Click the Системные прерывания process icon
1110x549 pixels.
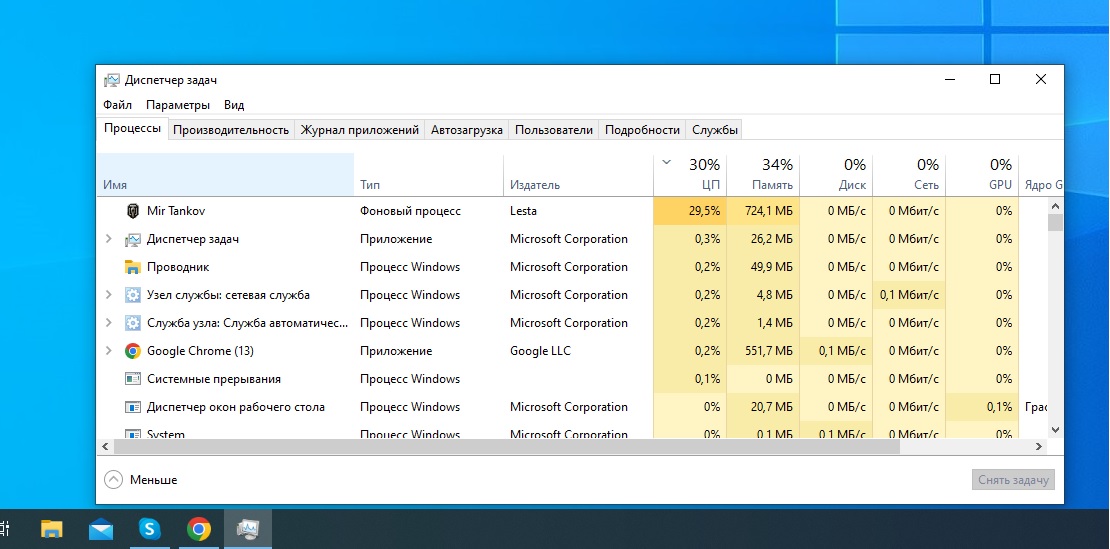coord(132,379)
